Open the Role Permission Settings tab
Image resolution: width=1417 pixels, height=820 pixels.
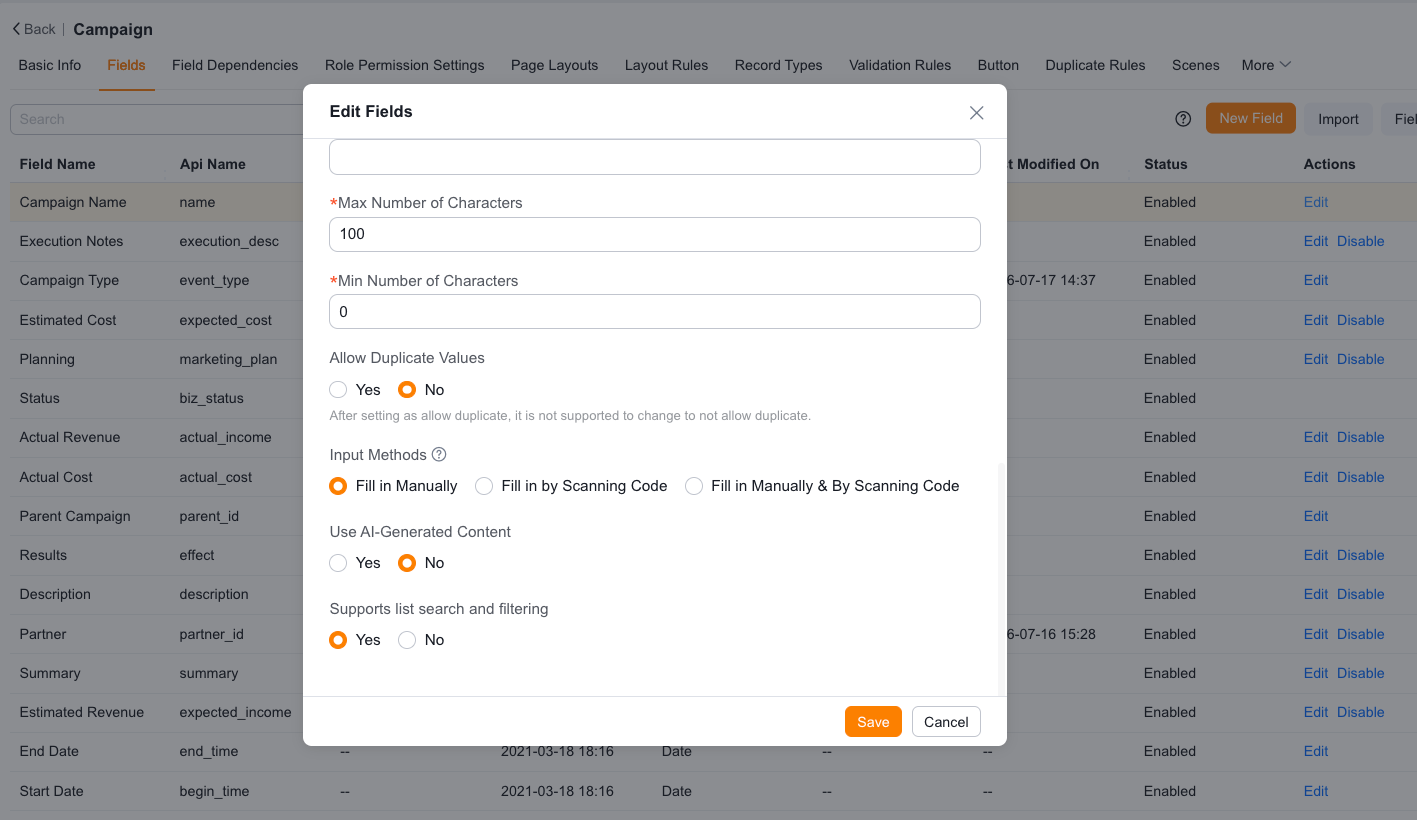click(405, 65)
